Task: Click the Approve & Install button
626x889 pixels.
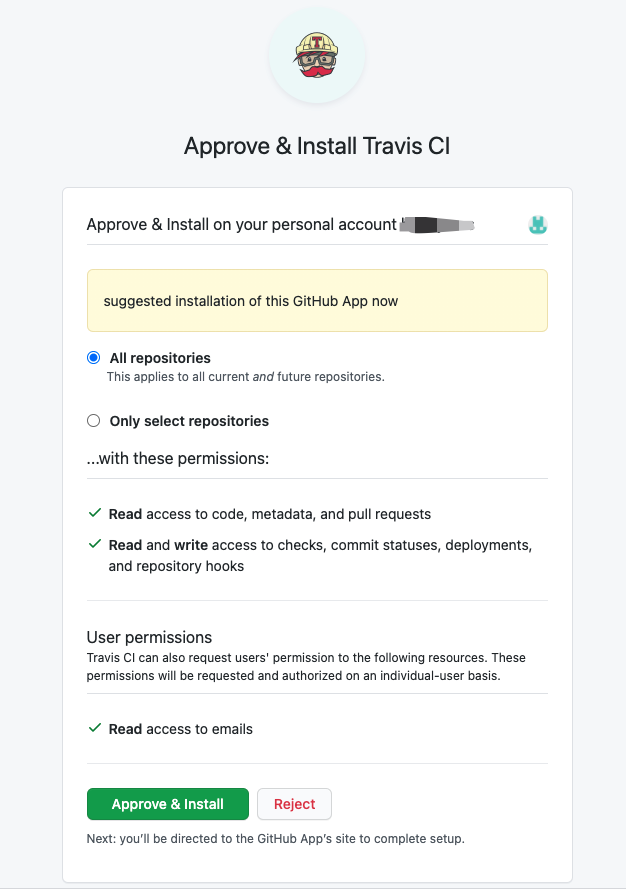Action: [x=168, y=804]
